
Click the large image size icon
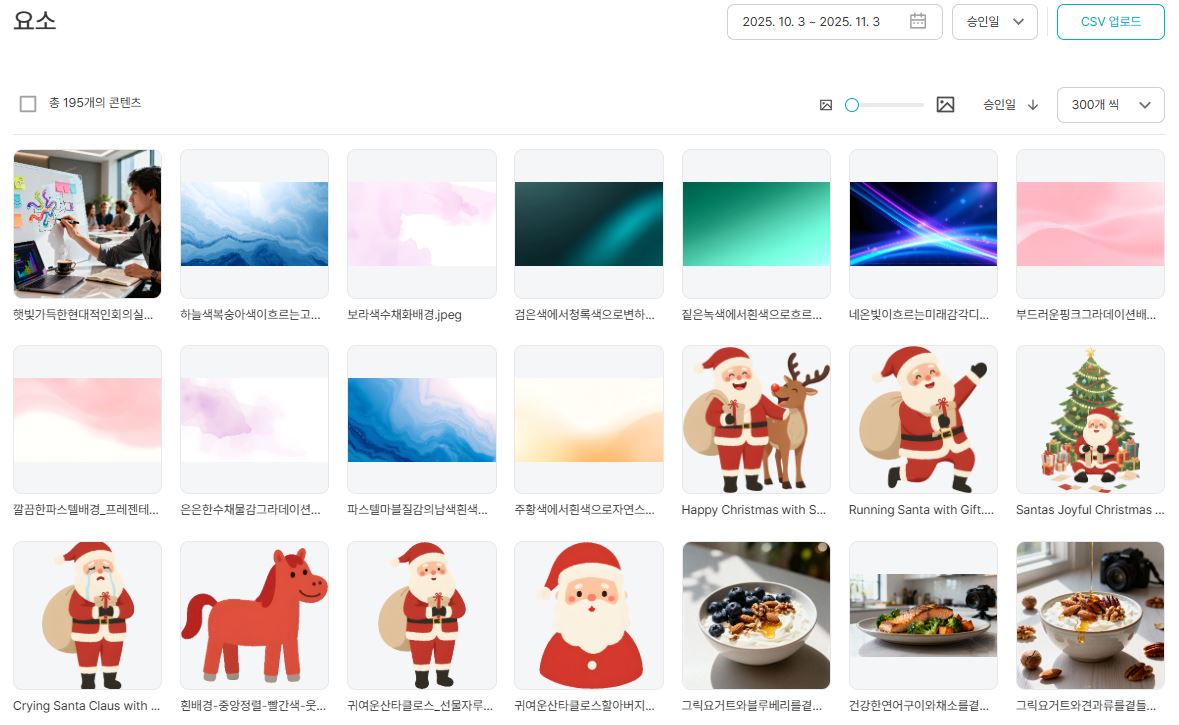(x=945, y=105)
